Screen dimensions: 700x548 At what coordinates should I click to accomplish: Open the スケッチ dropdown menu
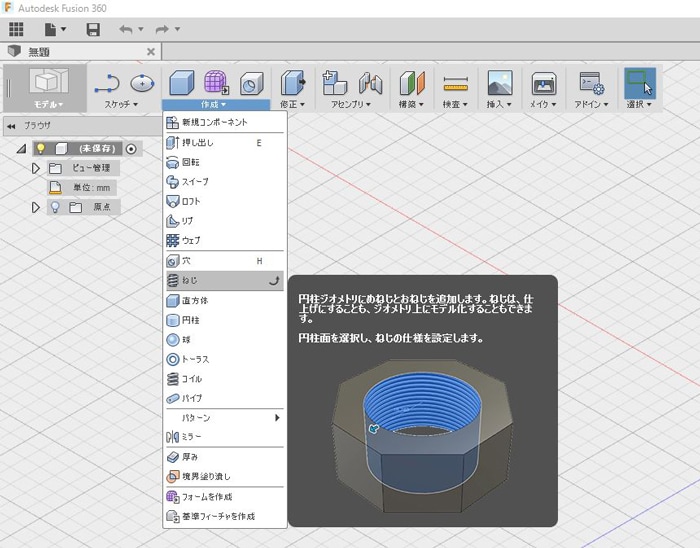coord(121,104)
